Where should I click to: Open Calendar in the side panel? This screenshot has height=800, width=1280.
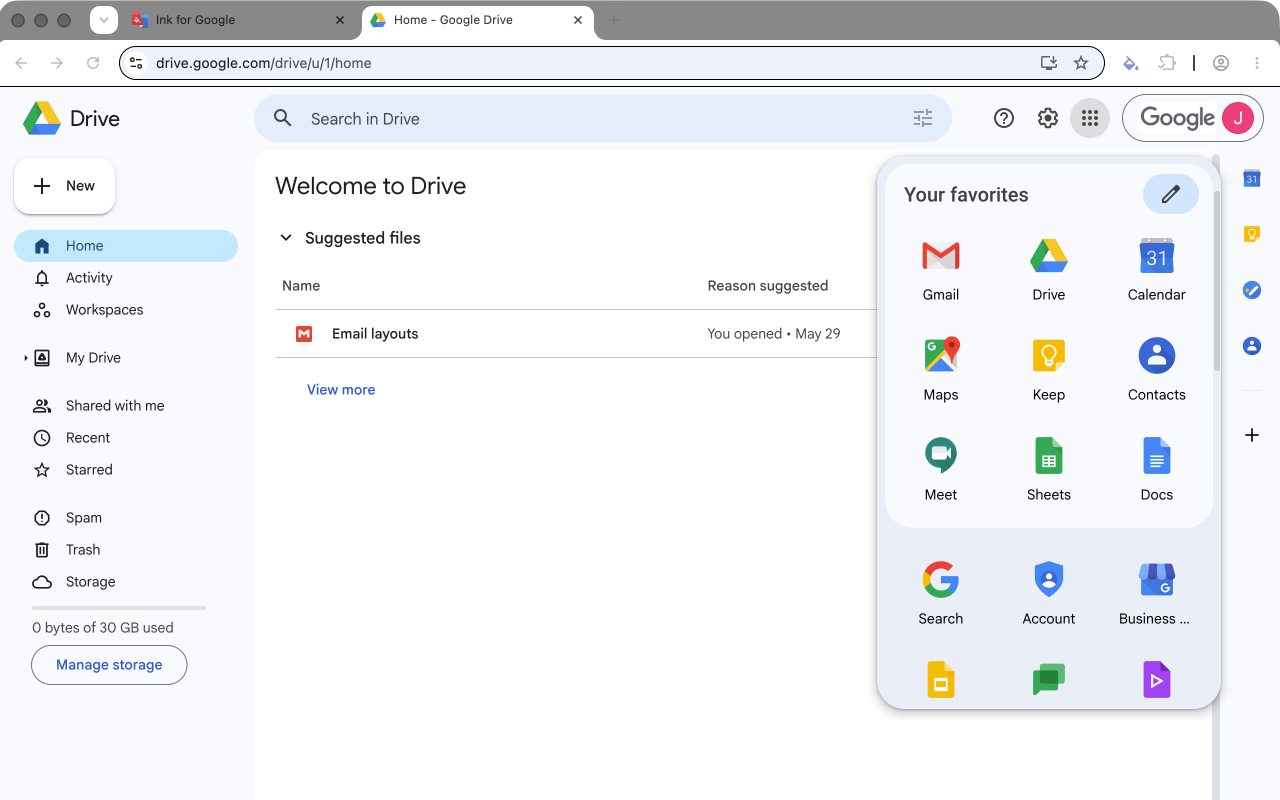pyautogui.click(x=1252, y=178)
